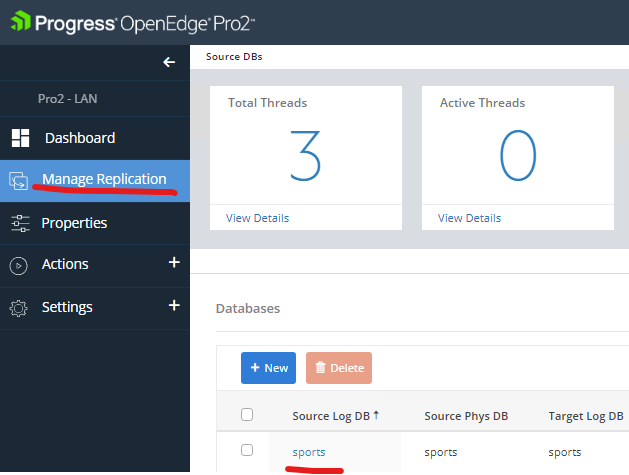The width and height of the screenshot is (629, 475).
Task: Toggle the select-all header checkbox
Action: click(247, 414)
